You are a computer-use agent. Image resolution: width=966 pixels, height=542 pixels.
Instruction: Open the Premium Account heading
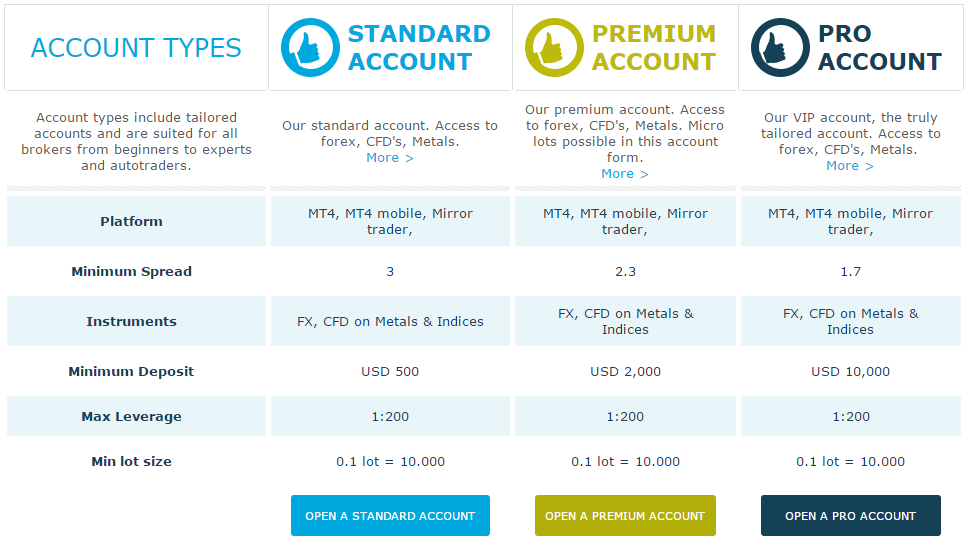(x=654, y=47)
